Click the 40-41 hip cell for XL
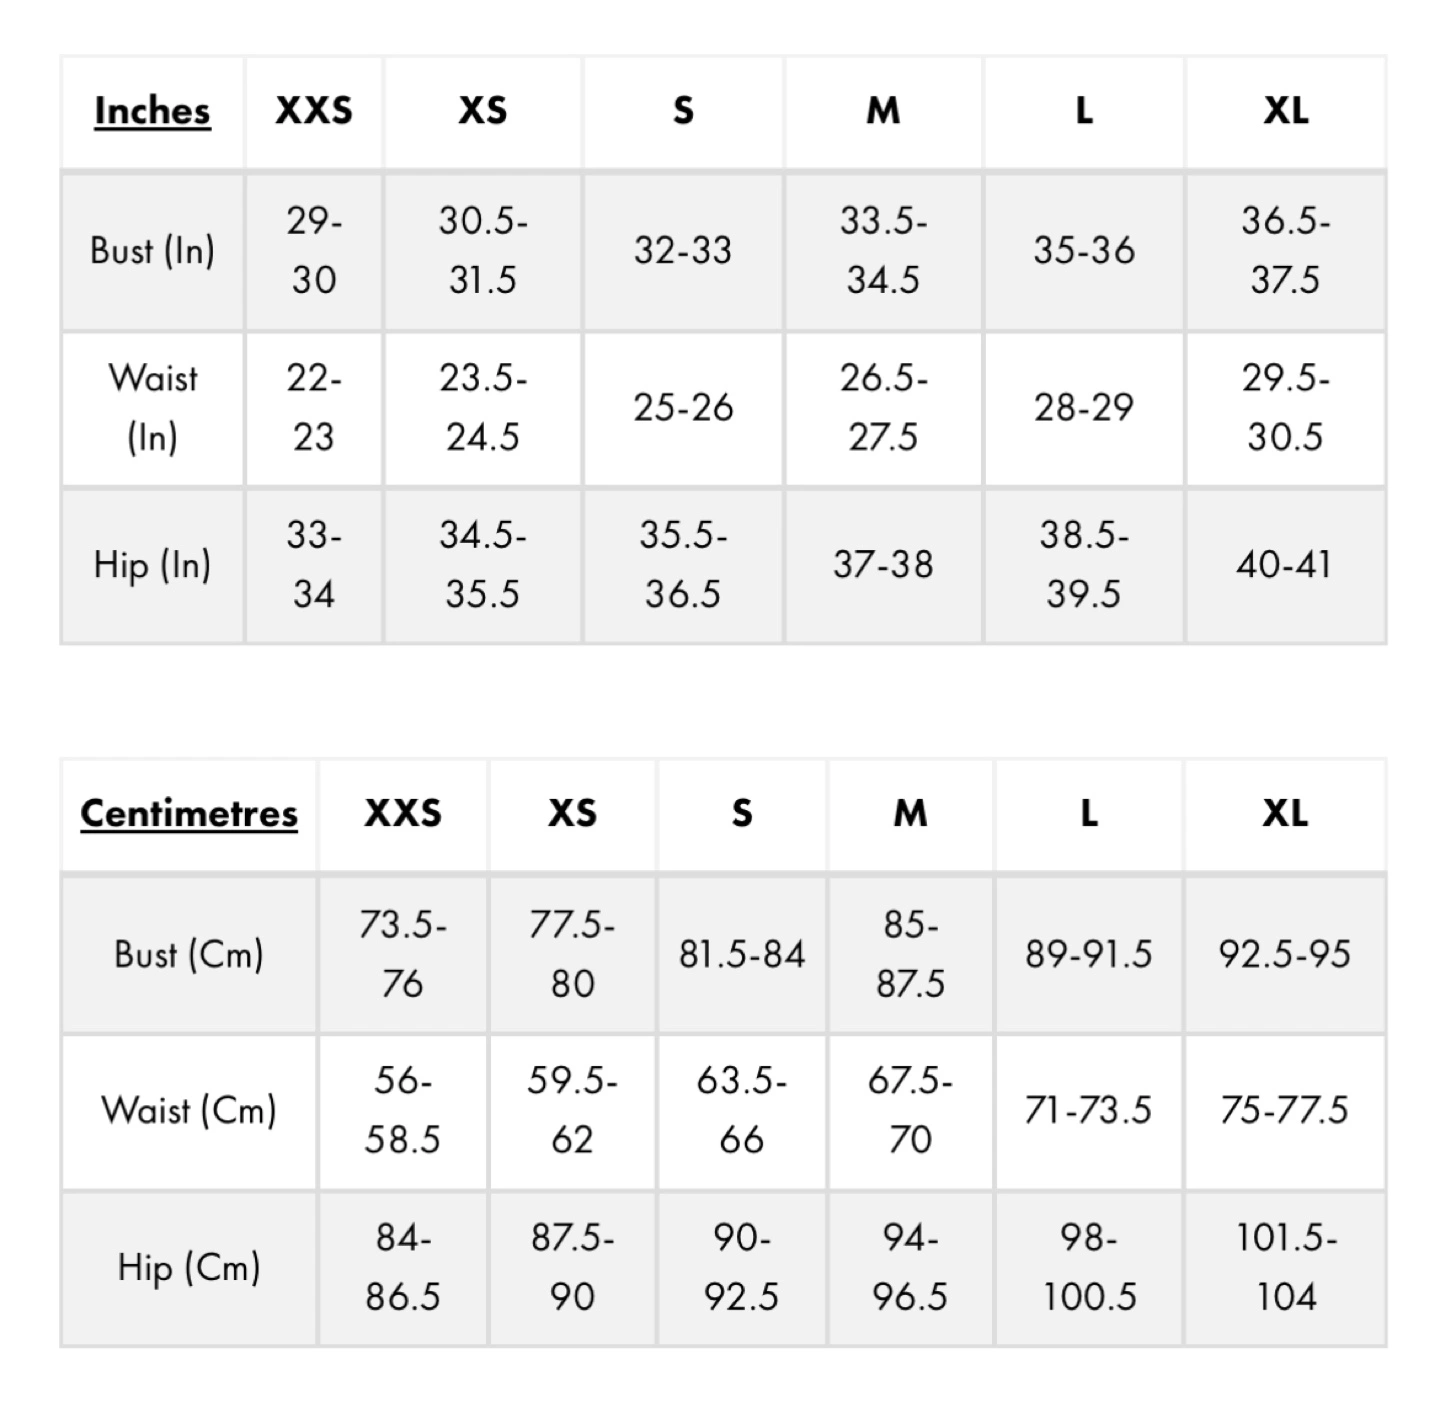Image resolution: width=1440 pixels, height=1413 pixels. 1284,565
